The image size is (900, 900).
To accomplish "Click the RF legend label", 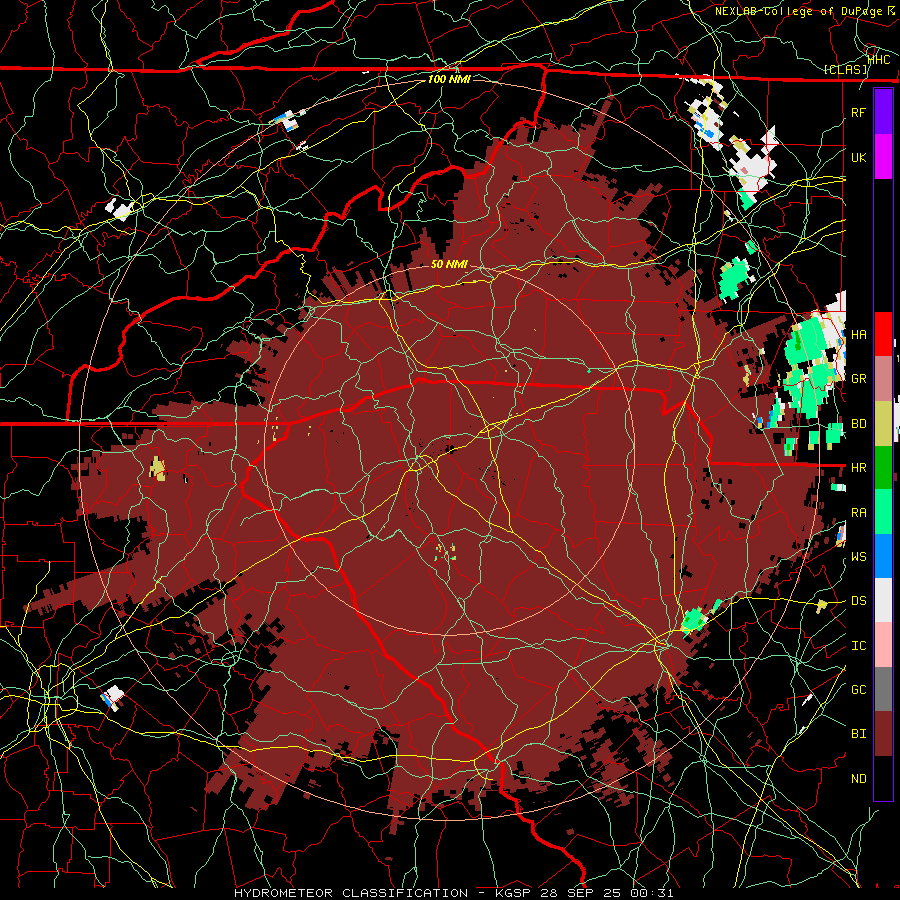I will coord(858,112).
